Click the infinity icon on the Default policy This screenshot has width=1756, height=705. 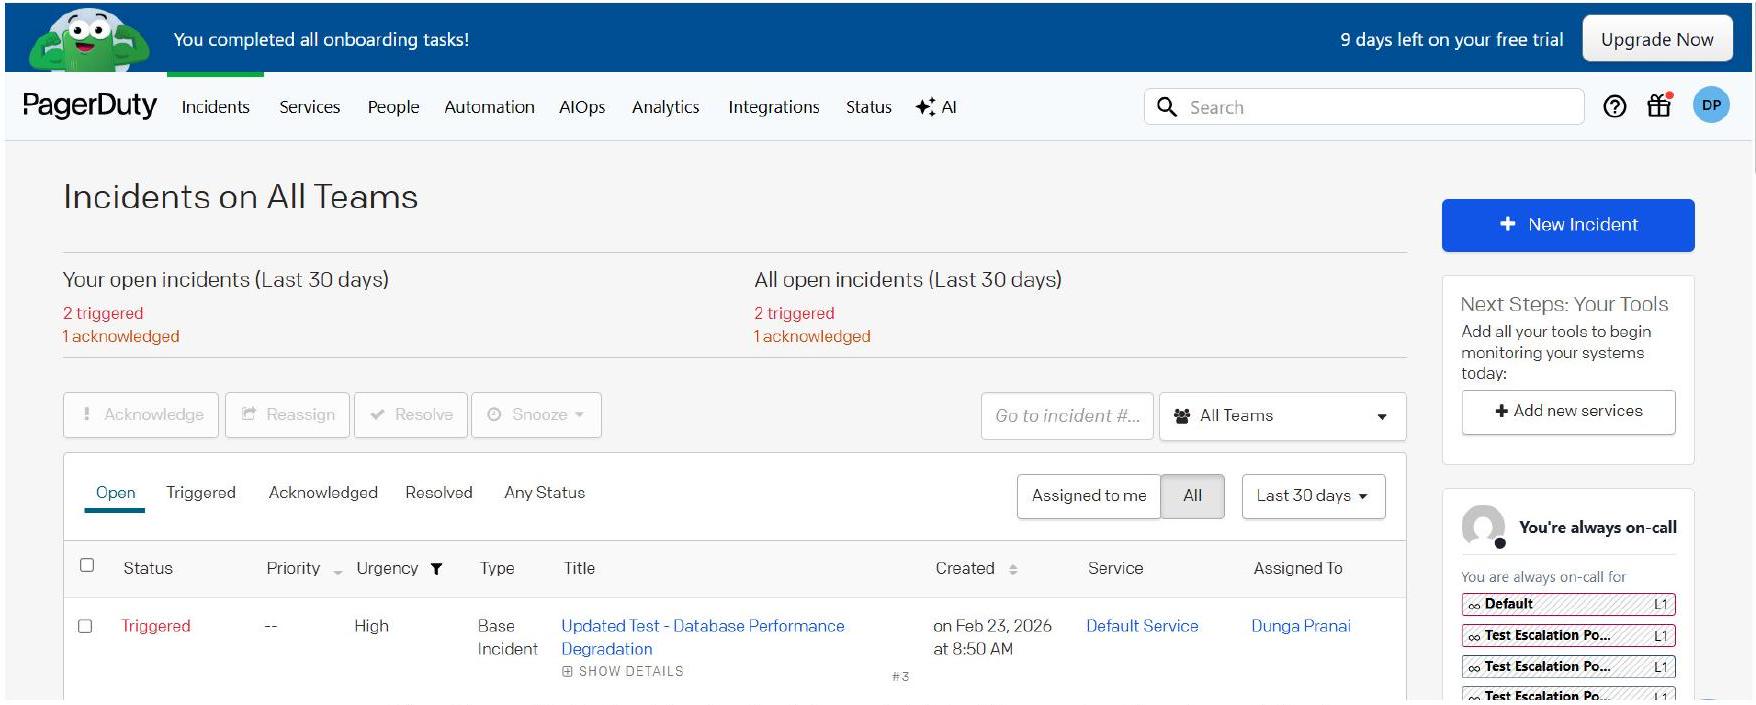[1474, 605]
